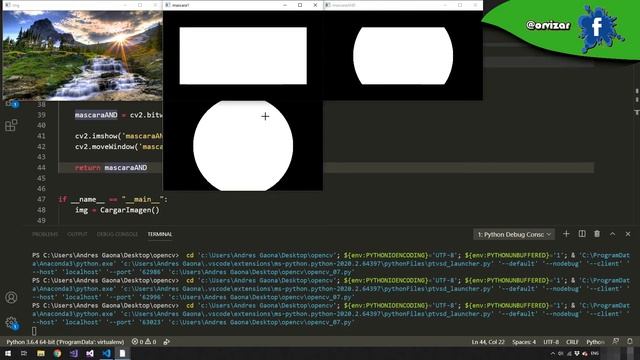
Task: Maximize the mascara1 window
Action: pyautogui.click(x=300, y=5)
